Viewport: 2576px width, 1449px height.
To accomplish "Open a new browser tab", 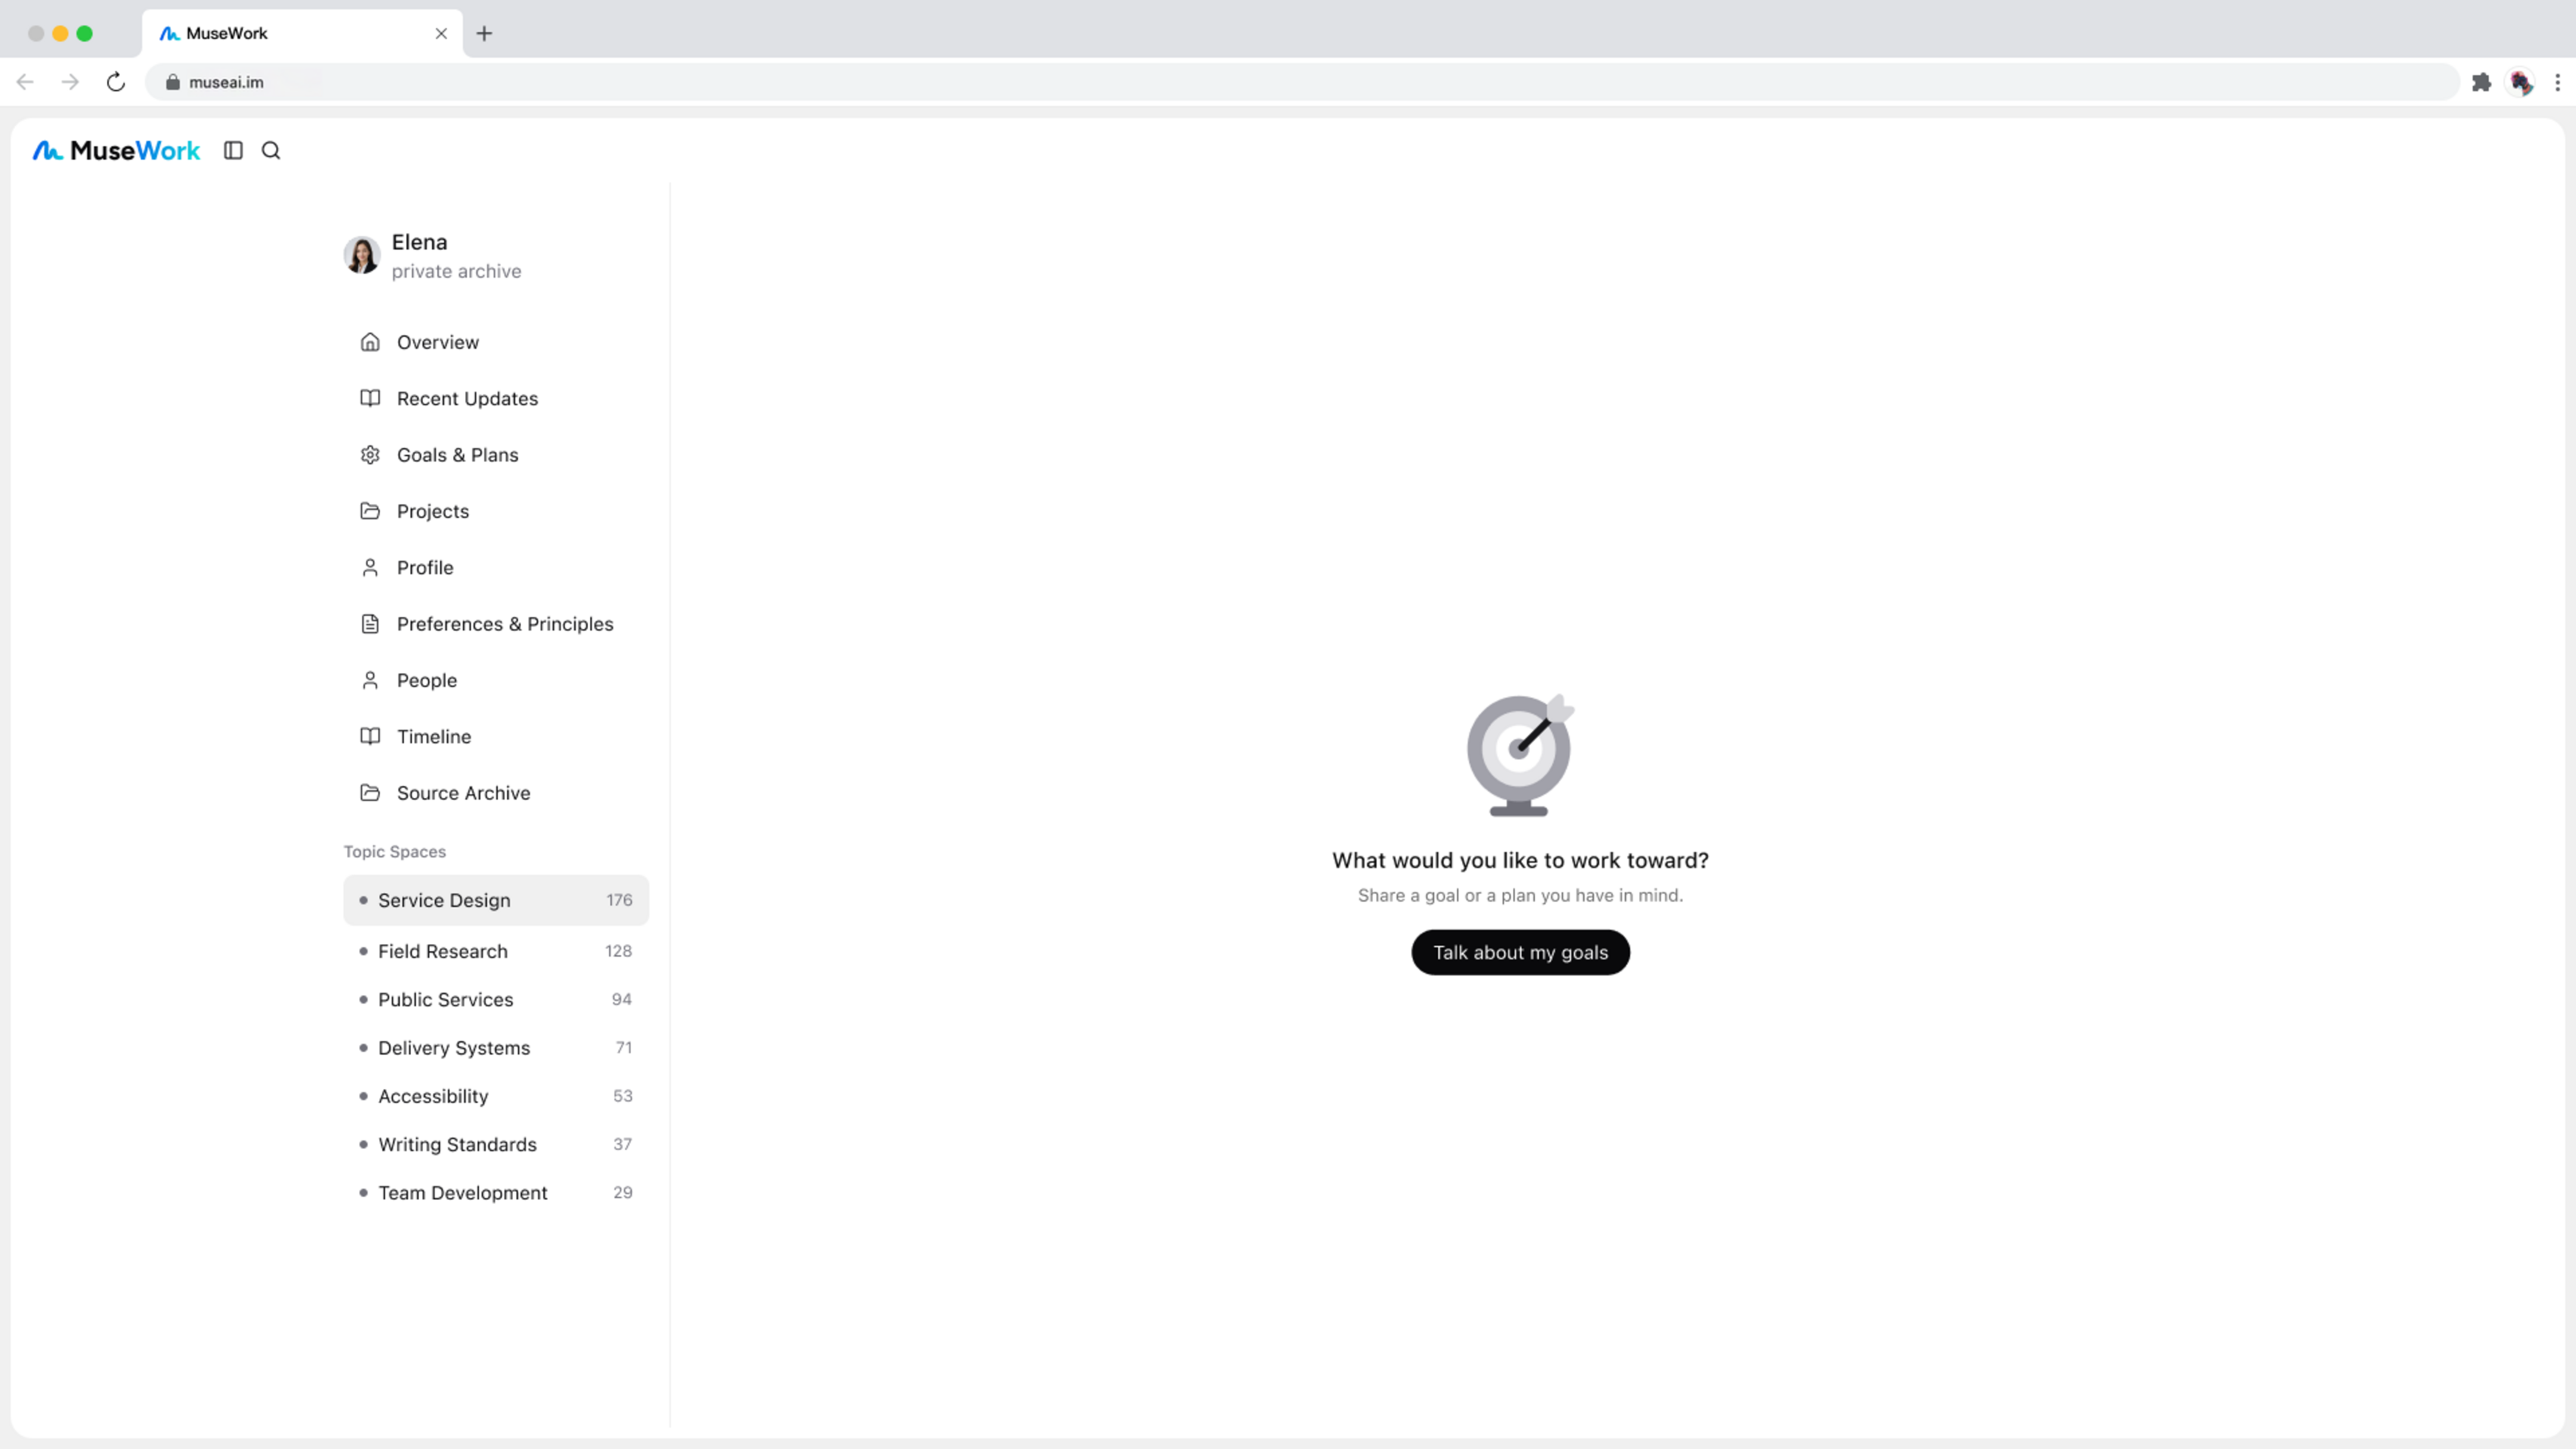I will 484,33.
